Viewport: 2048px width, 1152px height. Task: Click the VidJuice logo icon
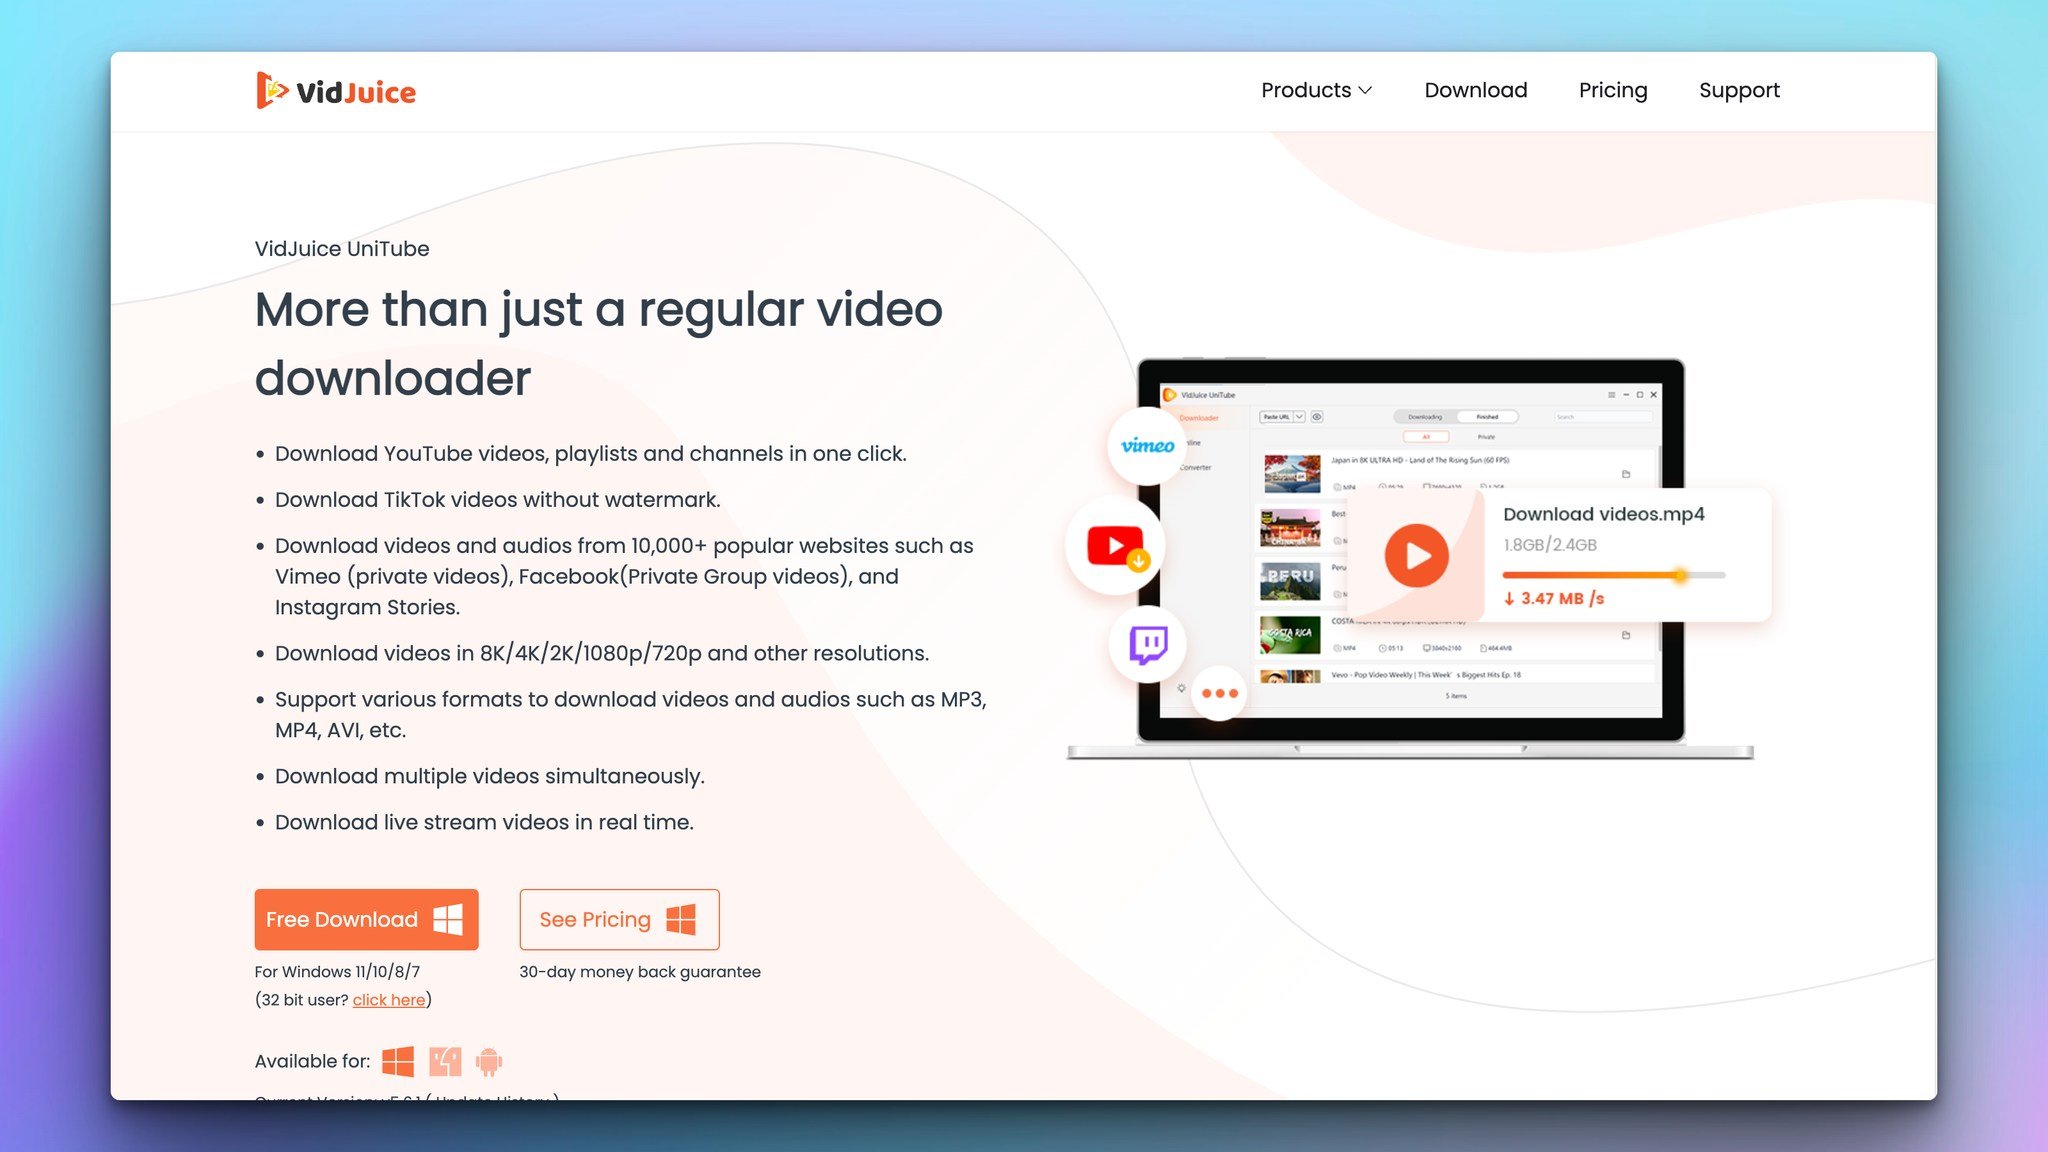tap(270, 91)
